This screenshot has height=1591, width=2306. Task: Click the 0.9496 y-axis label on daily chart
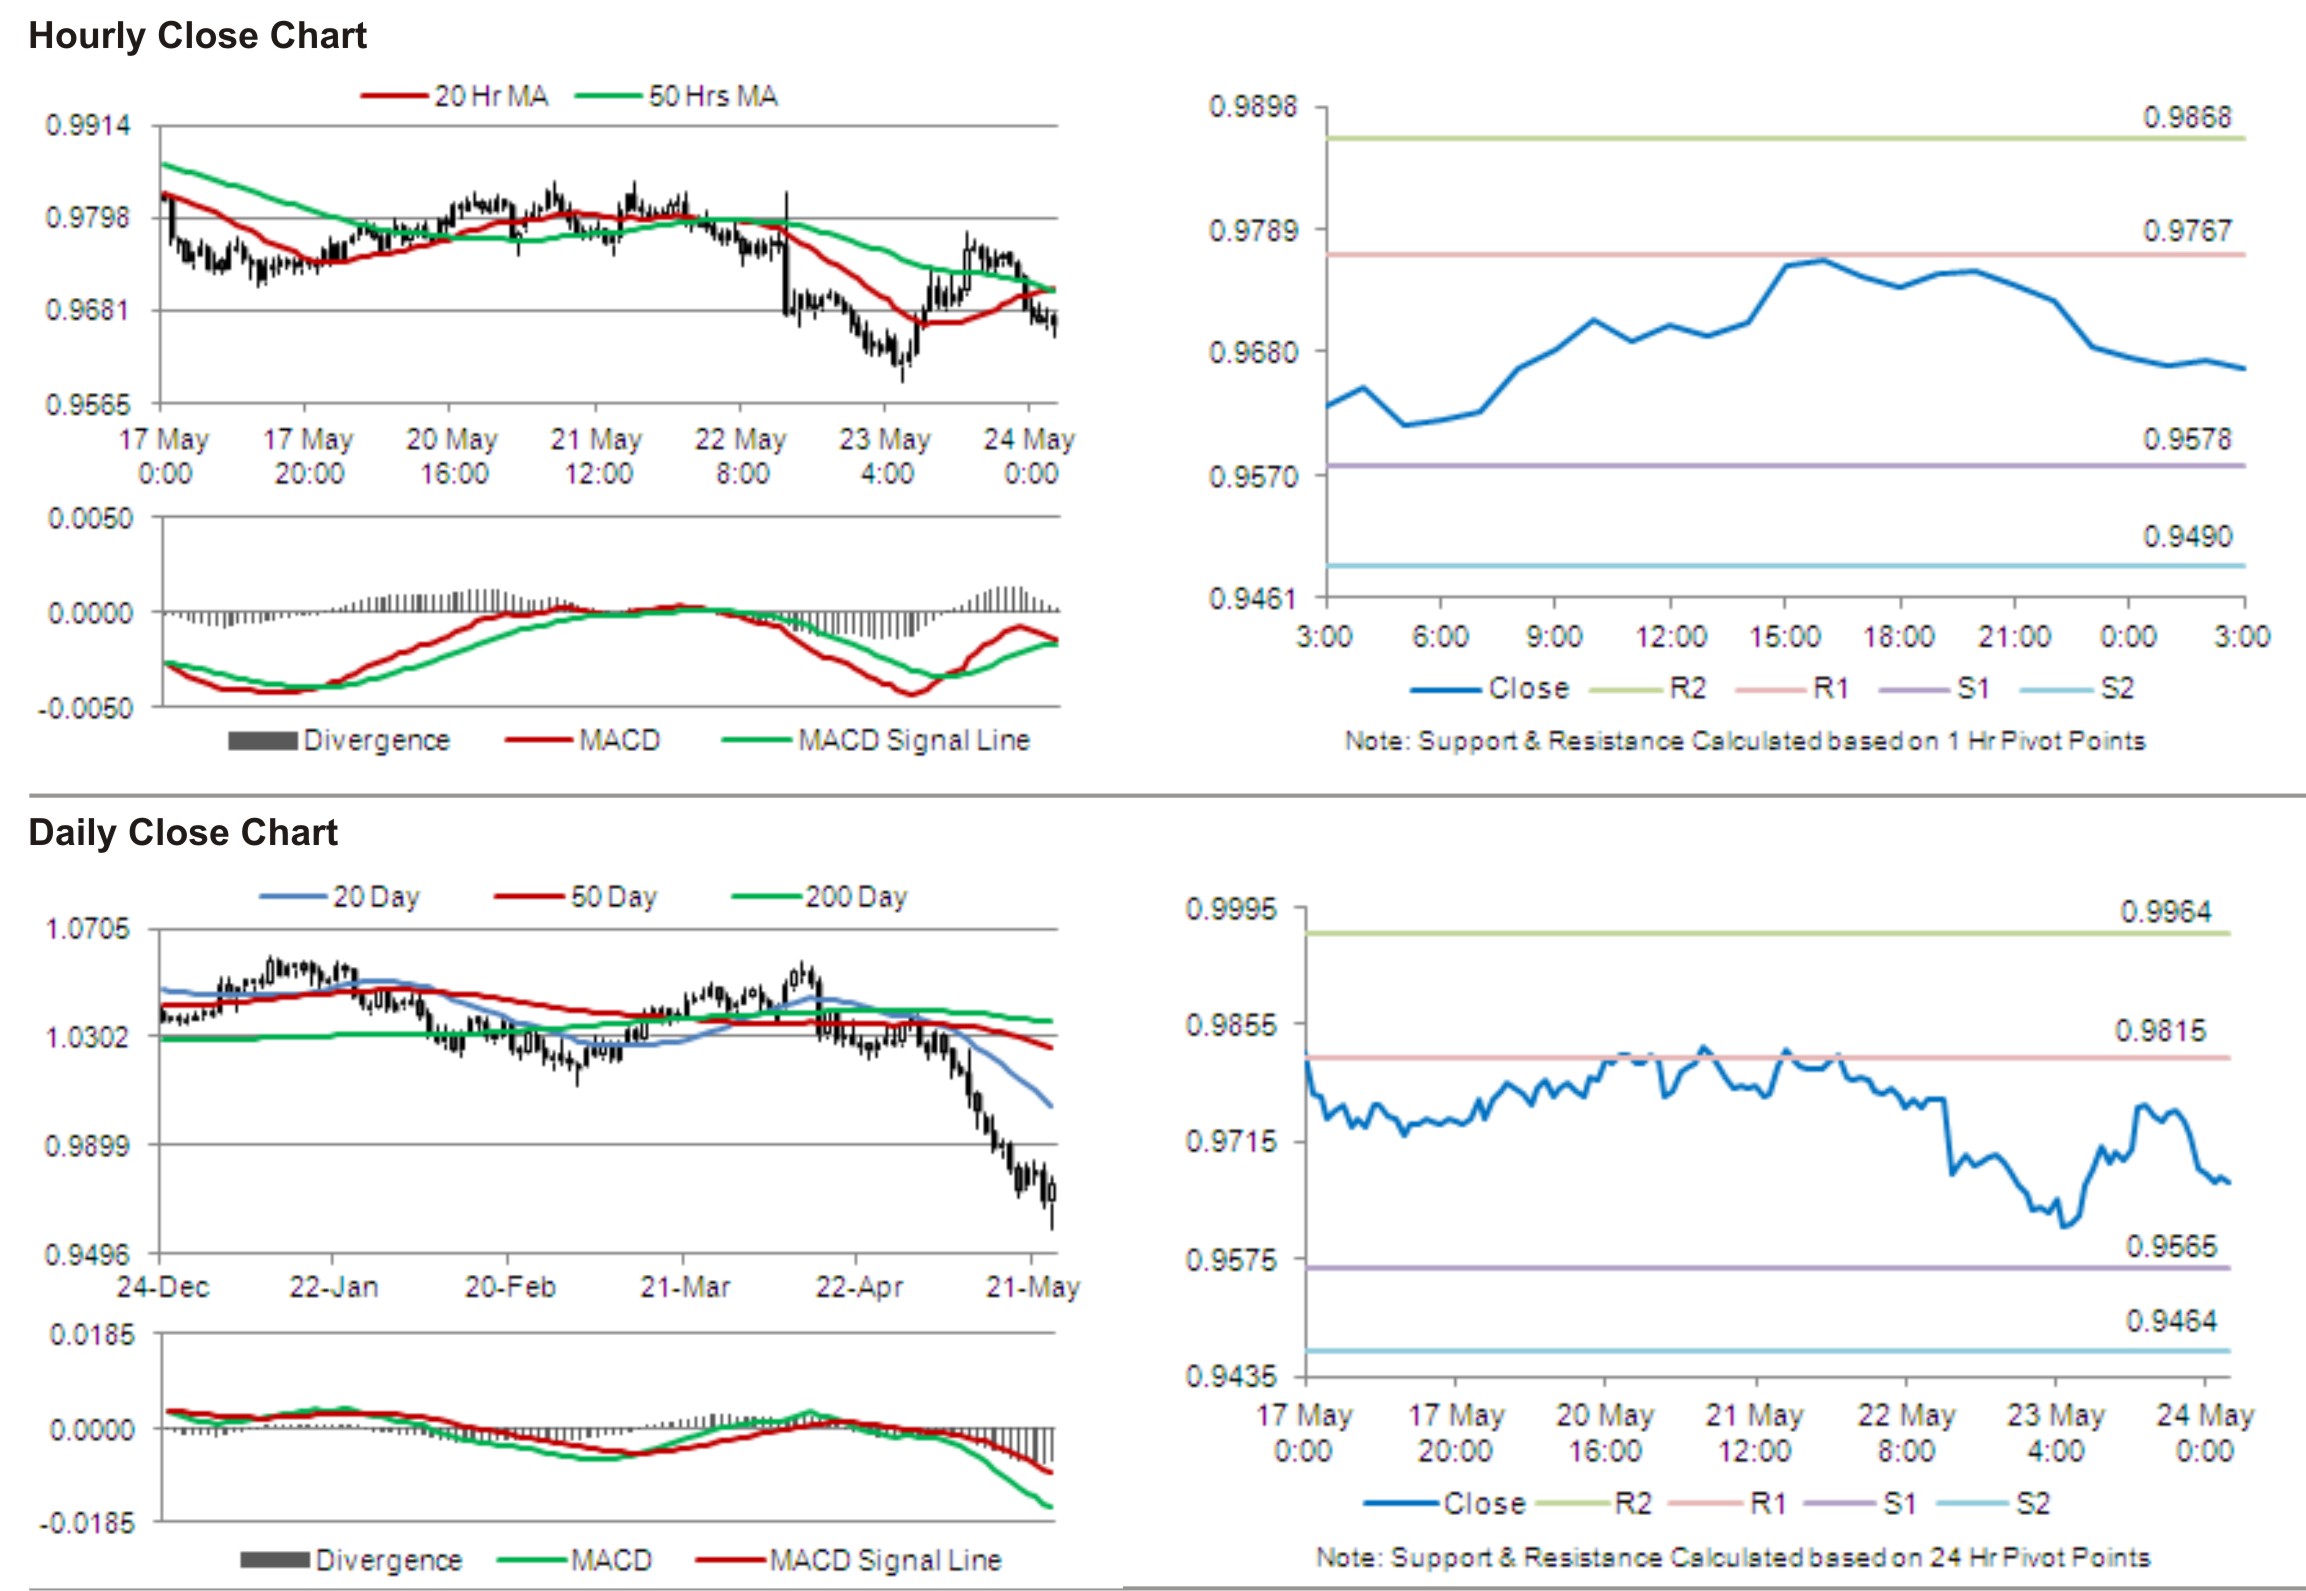point(88,1254)
